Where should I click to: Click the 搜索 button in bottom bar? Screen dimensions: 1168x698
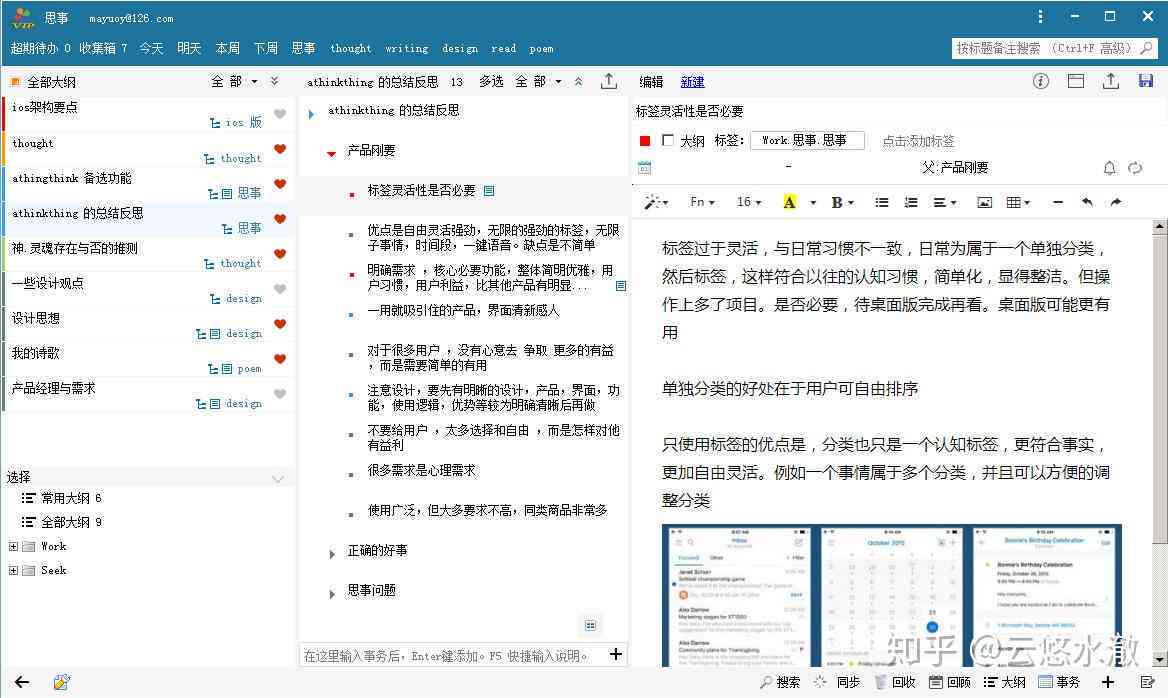[x=780, y=682]
